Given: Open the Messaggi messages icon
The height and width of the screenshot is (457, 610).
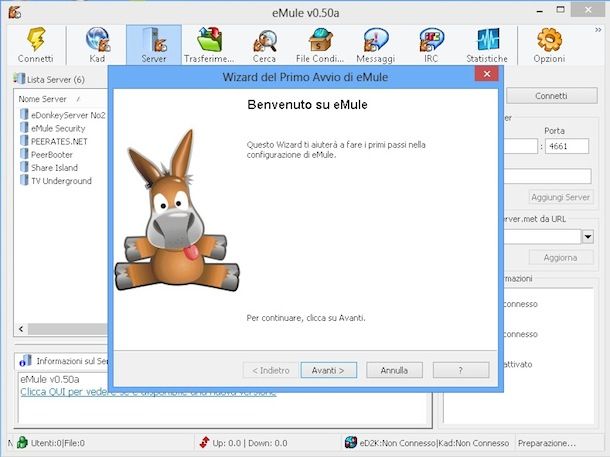Looking at the screenshot, I should click(x=375, y=39).
